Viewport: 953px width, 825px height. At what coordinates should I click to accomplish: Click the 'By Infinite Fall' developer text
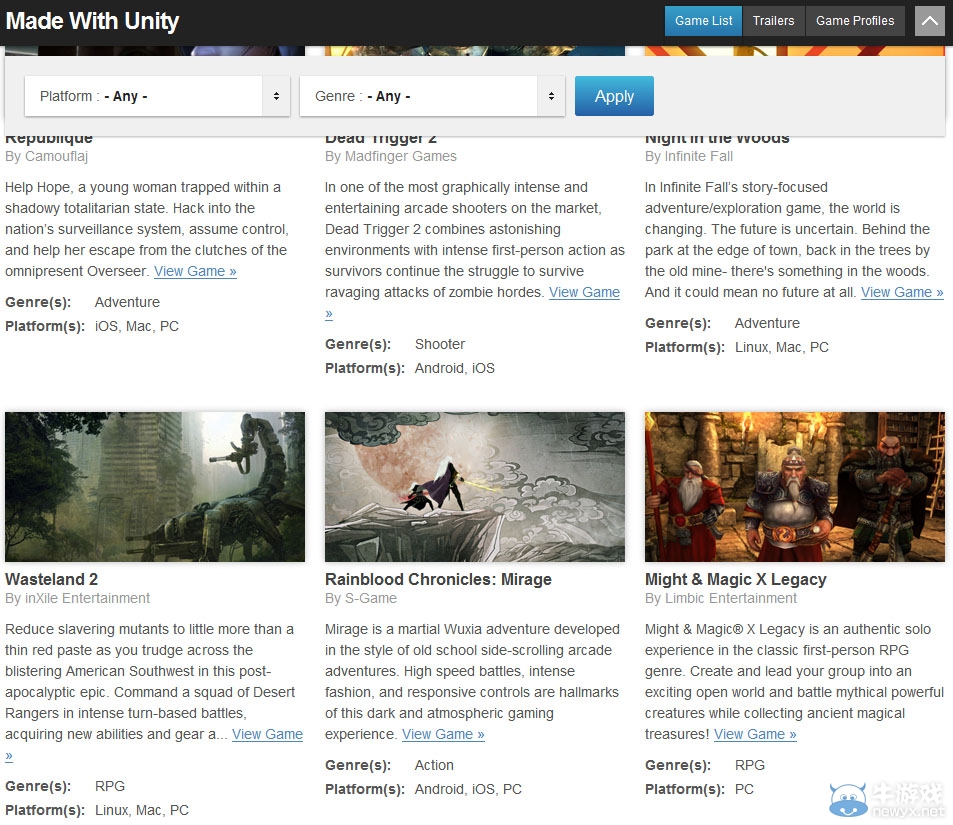tap(689, 156)
